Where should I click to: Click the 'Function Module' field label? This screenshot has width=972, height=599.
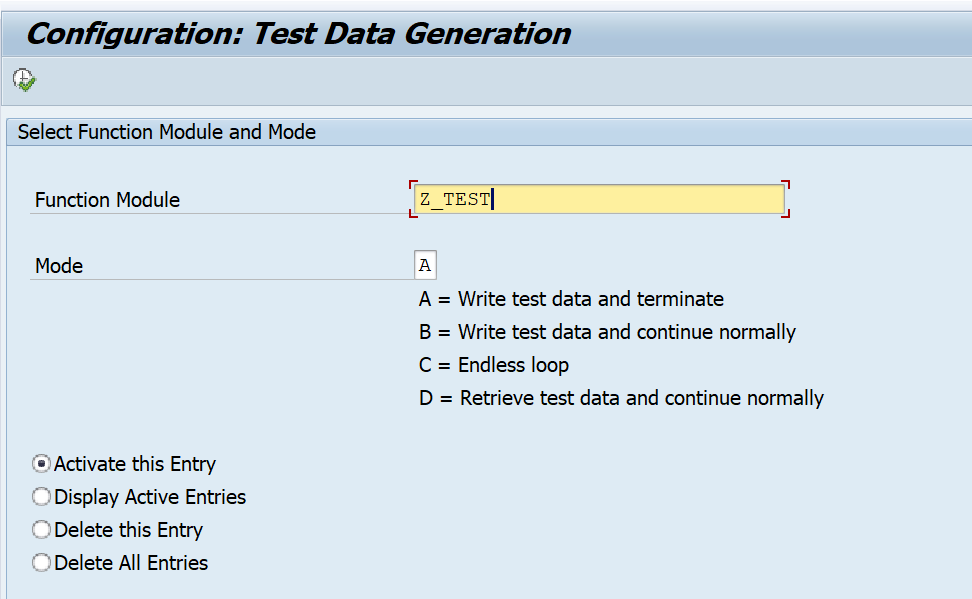click(107, 200)
